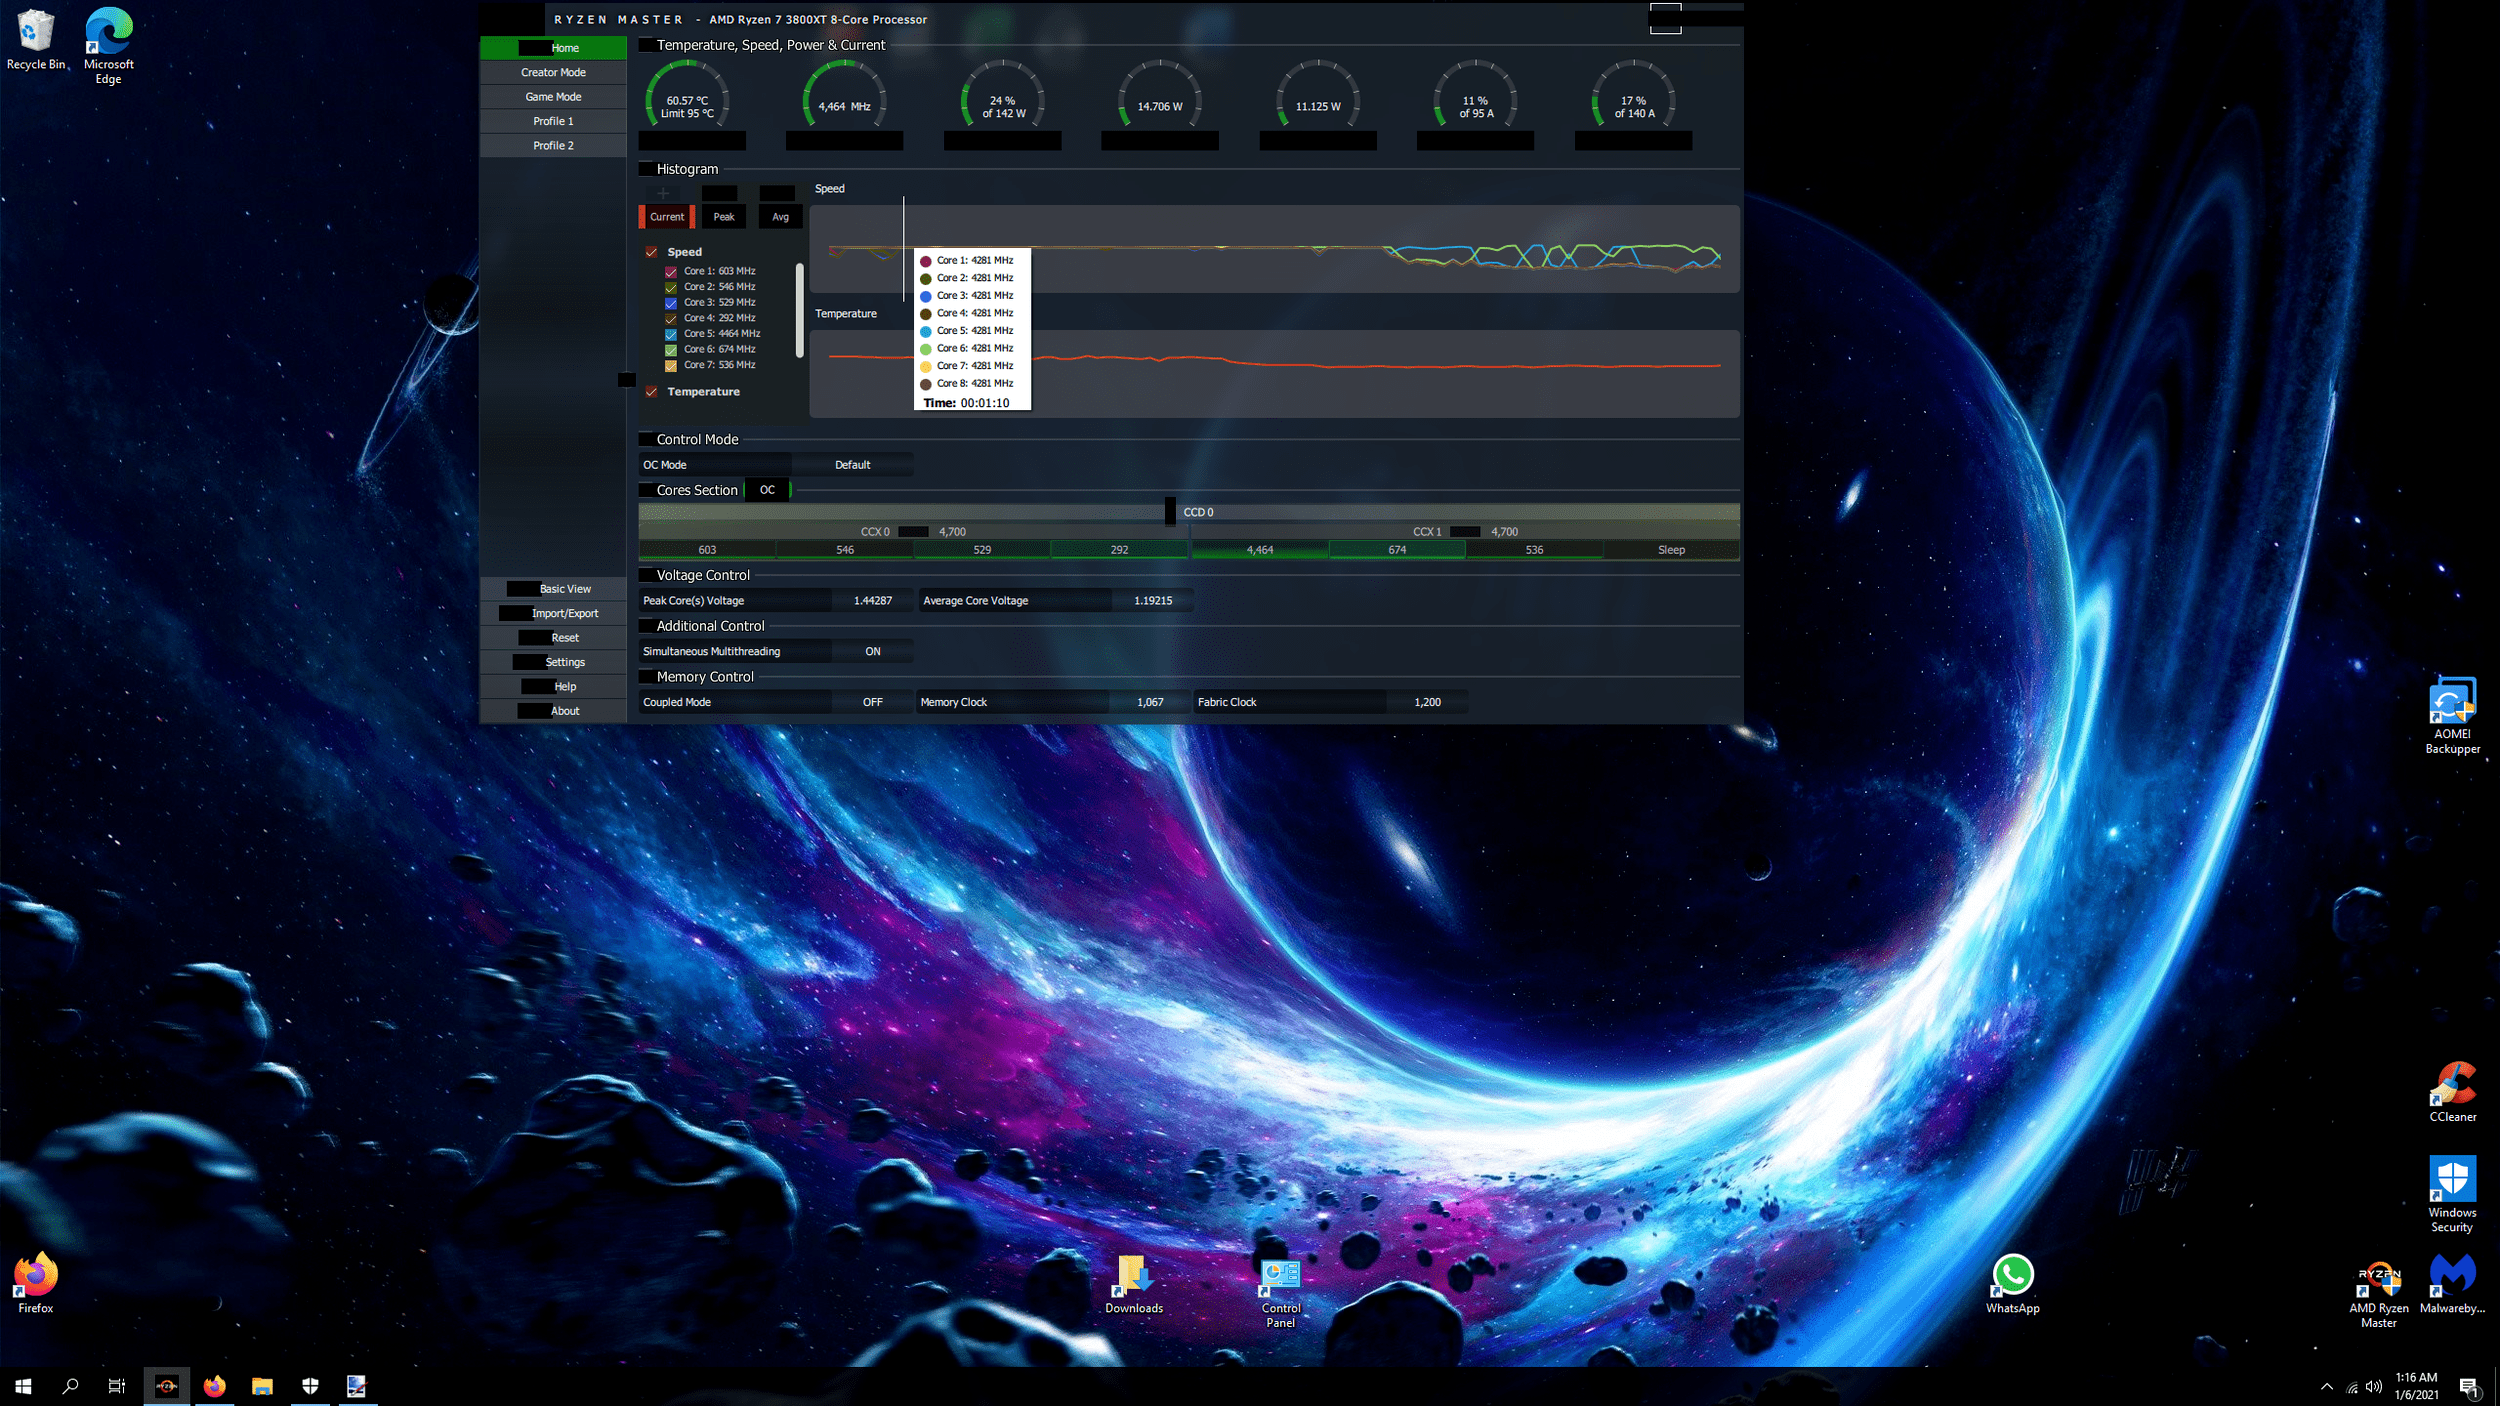Toggle the Core 1 speed checkbox

(x=671, y=271)
